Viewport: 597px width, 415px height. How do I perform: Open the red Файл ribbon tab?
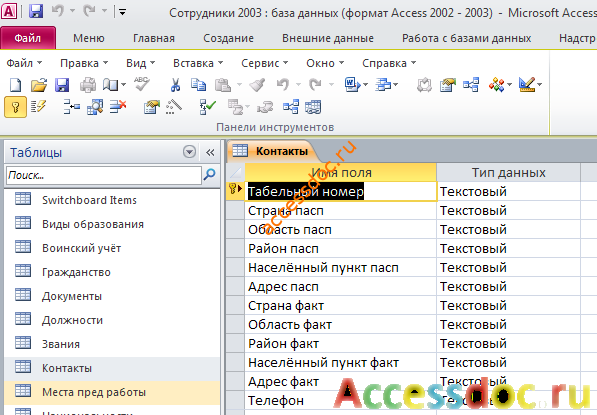28,38
